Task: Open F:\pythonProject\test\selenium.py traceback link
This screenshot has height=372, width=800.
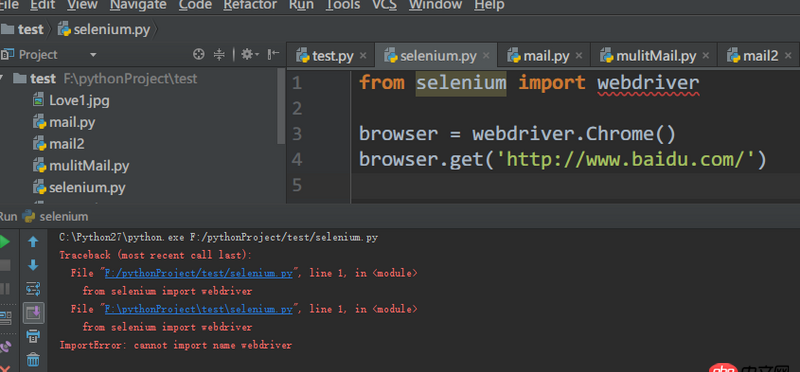Action: point(198,309)
